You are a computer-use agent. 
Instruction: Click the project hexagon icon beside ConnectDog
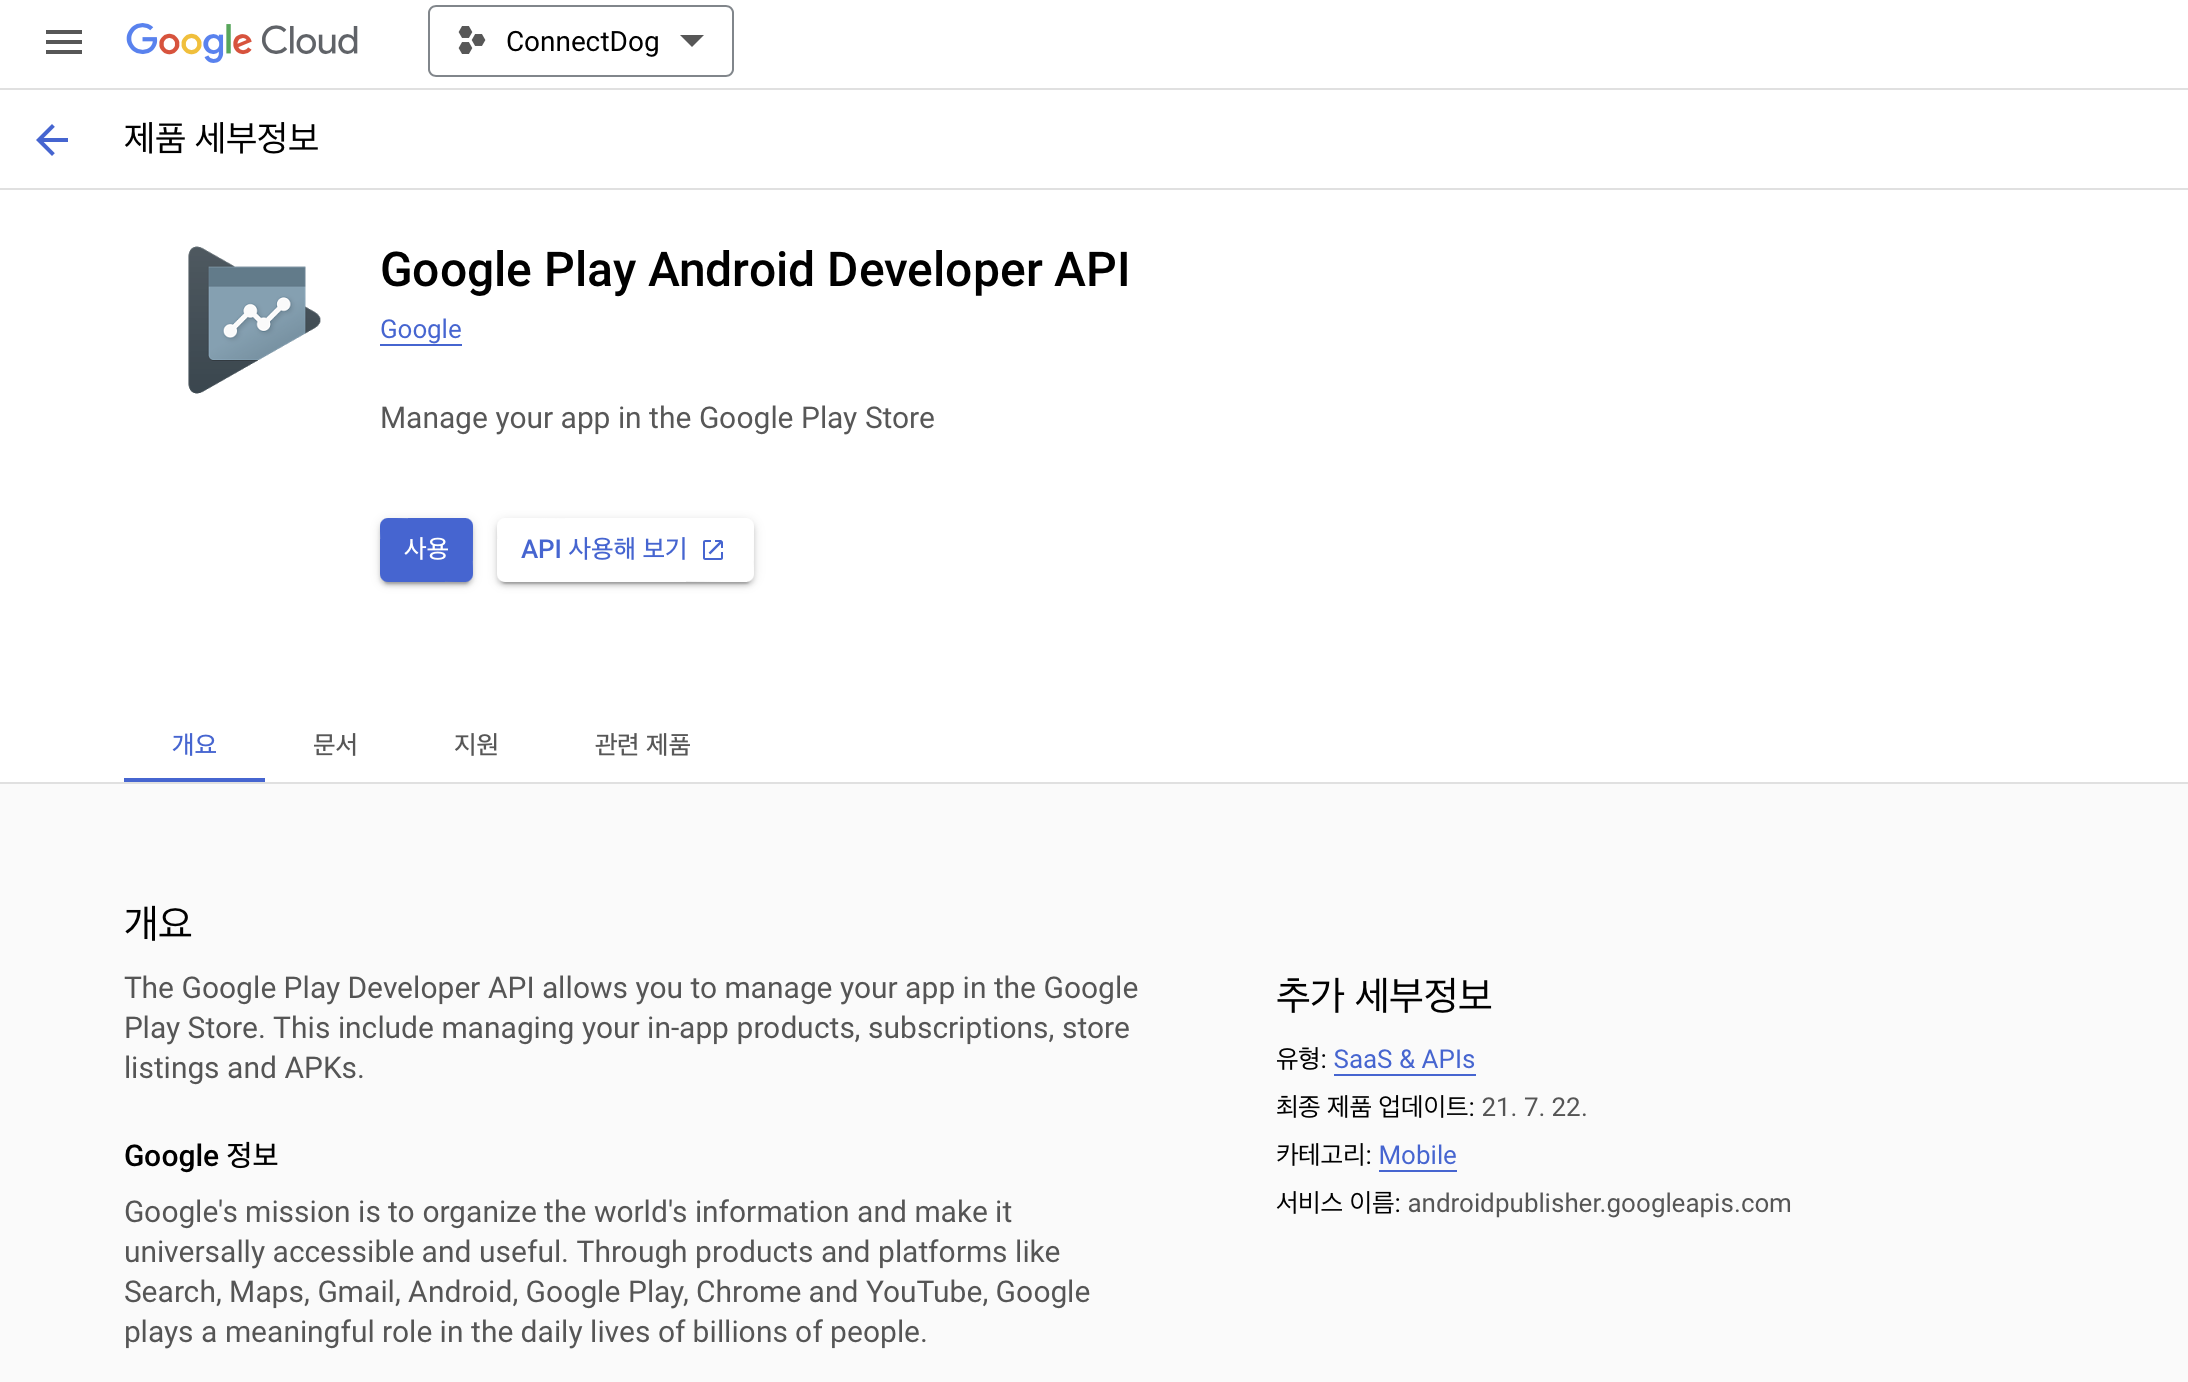(x=471, y=41)
